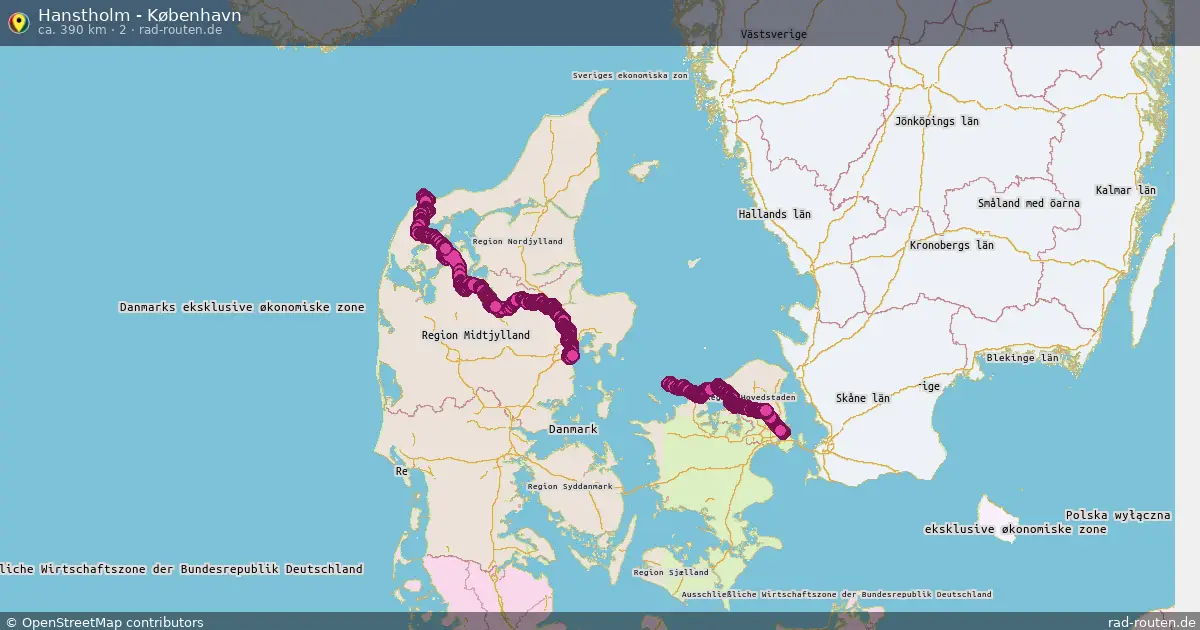The height and width of the screenshot is (630, 1200).
Task: Click the Småland med öarna label
Action: point(1029,203)
